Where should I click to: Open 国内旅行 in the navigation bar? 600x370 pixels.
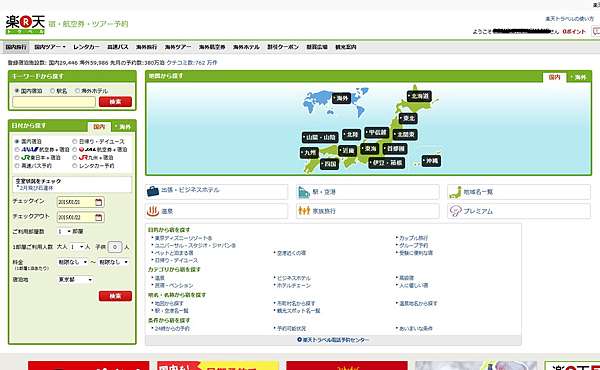click(16, 47)
